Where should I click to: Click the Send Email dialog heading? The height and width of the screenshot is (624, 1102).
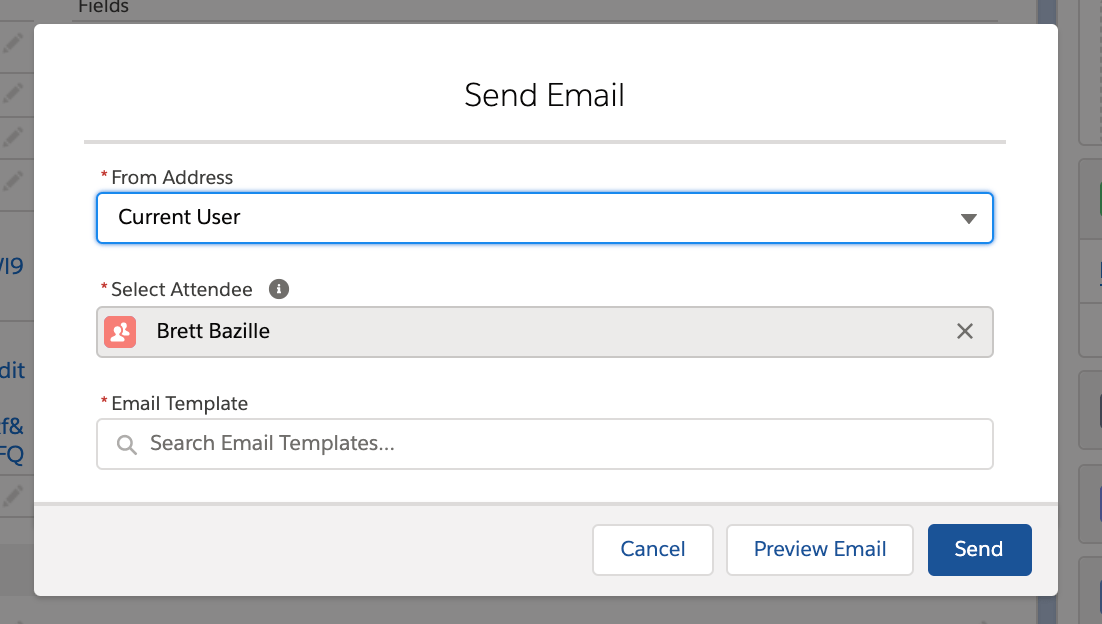(545, 95)
